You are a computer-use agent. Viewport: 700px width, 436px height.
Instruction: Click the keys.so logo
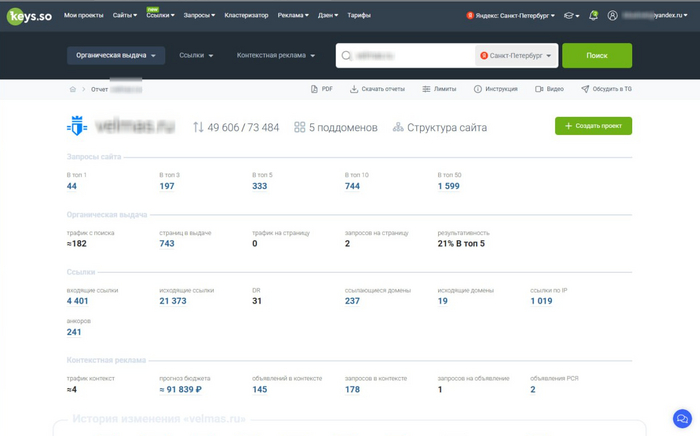[x=30, y=16]
